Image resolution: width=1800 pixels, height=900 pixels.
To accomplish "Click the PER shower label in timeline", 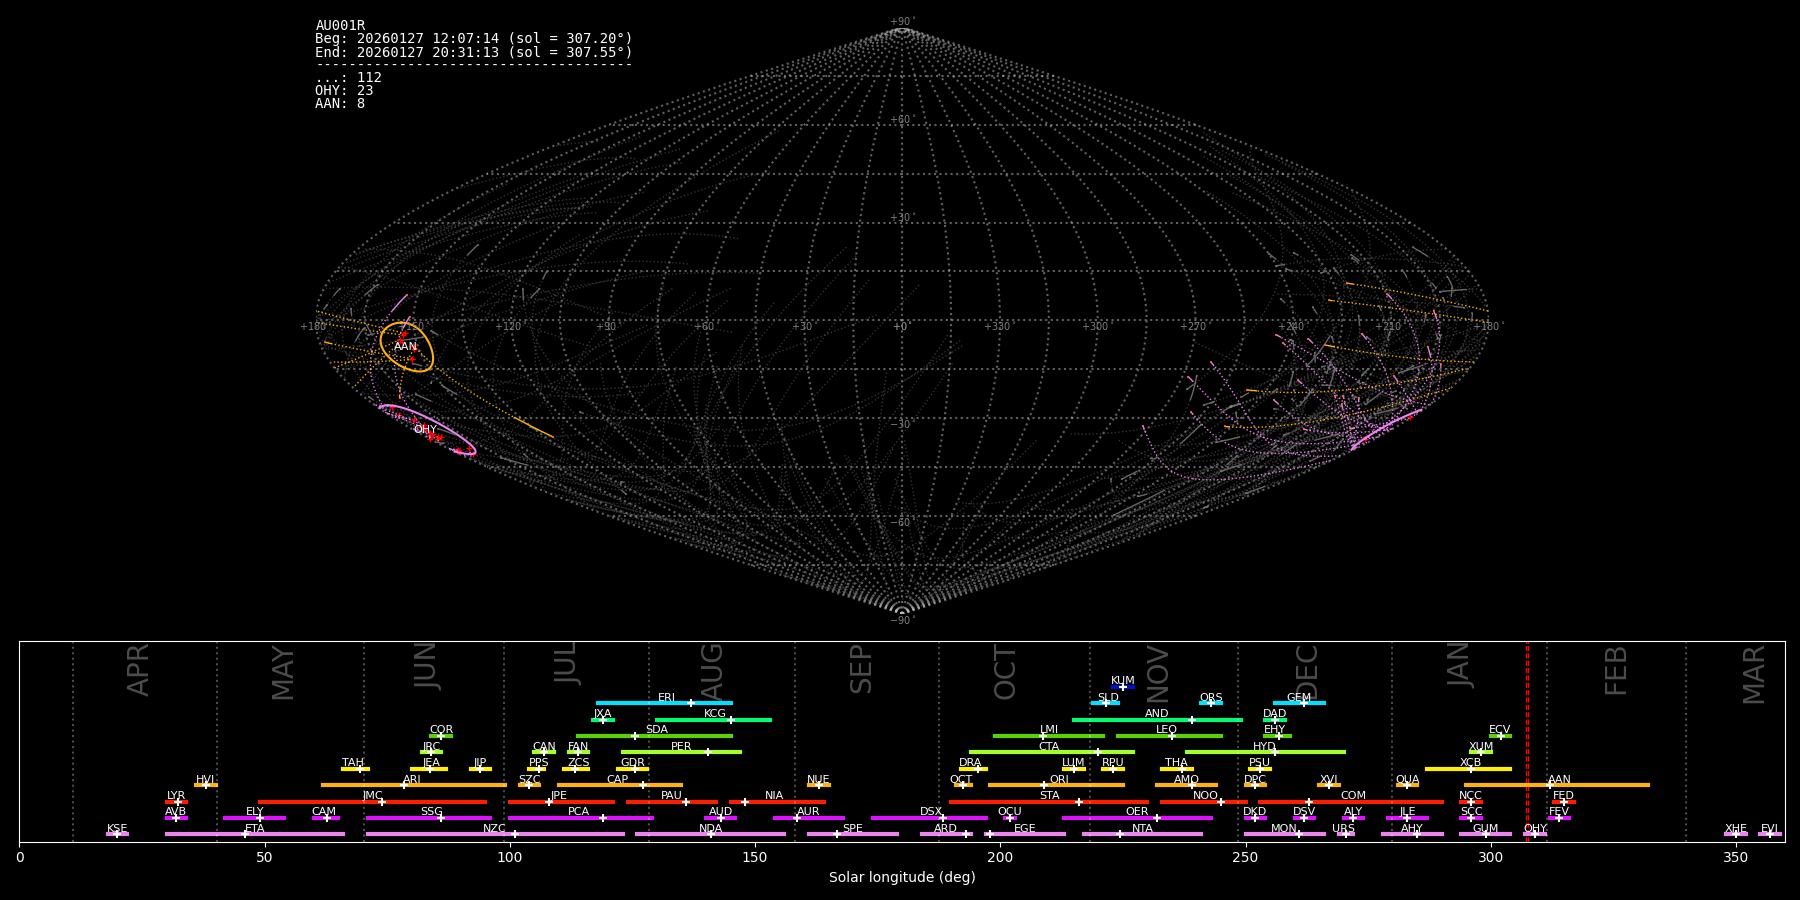I will click(681, 747).
